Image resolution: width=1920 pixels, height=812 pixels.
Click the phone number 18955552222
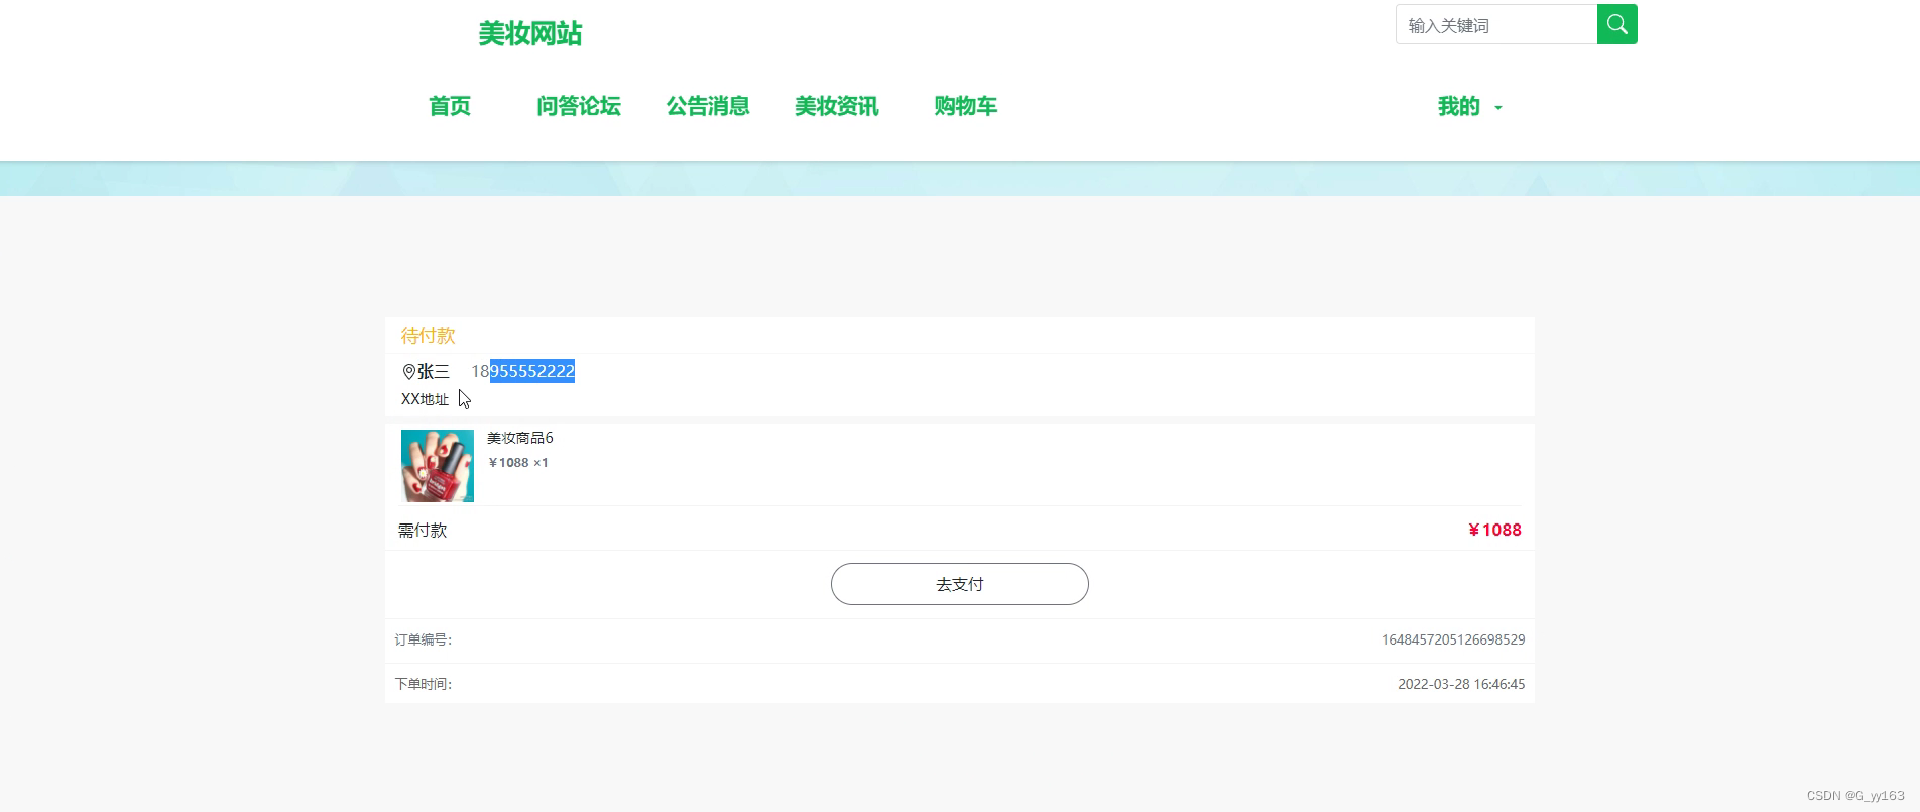coord(523,371)
